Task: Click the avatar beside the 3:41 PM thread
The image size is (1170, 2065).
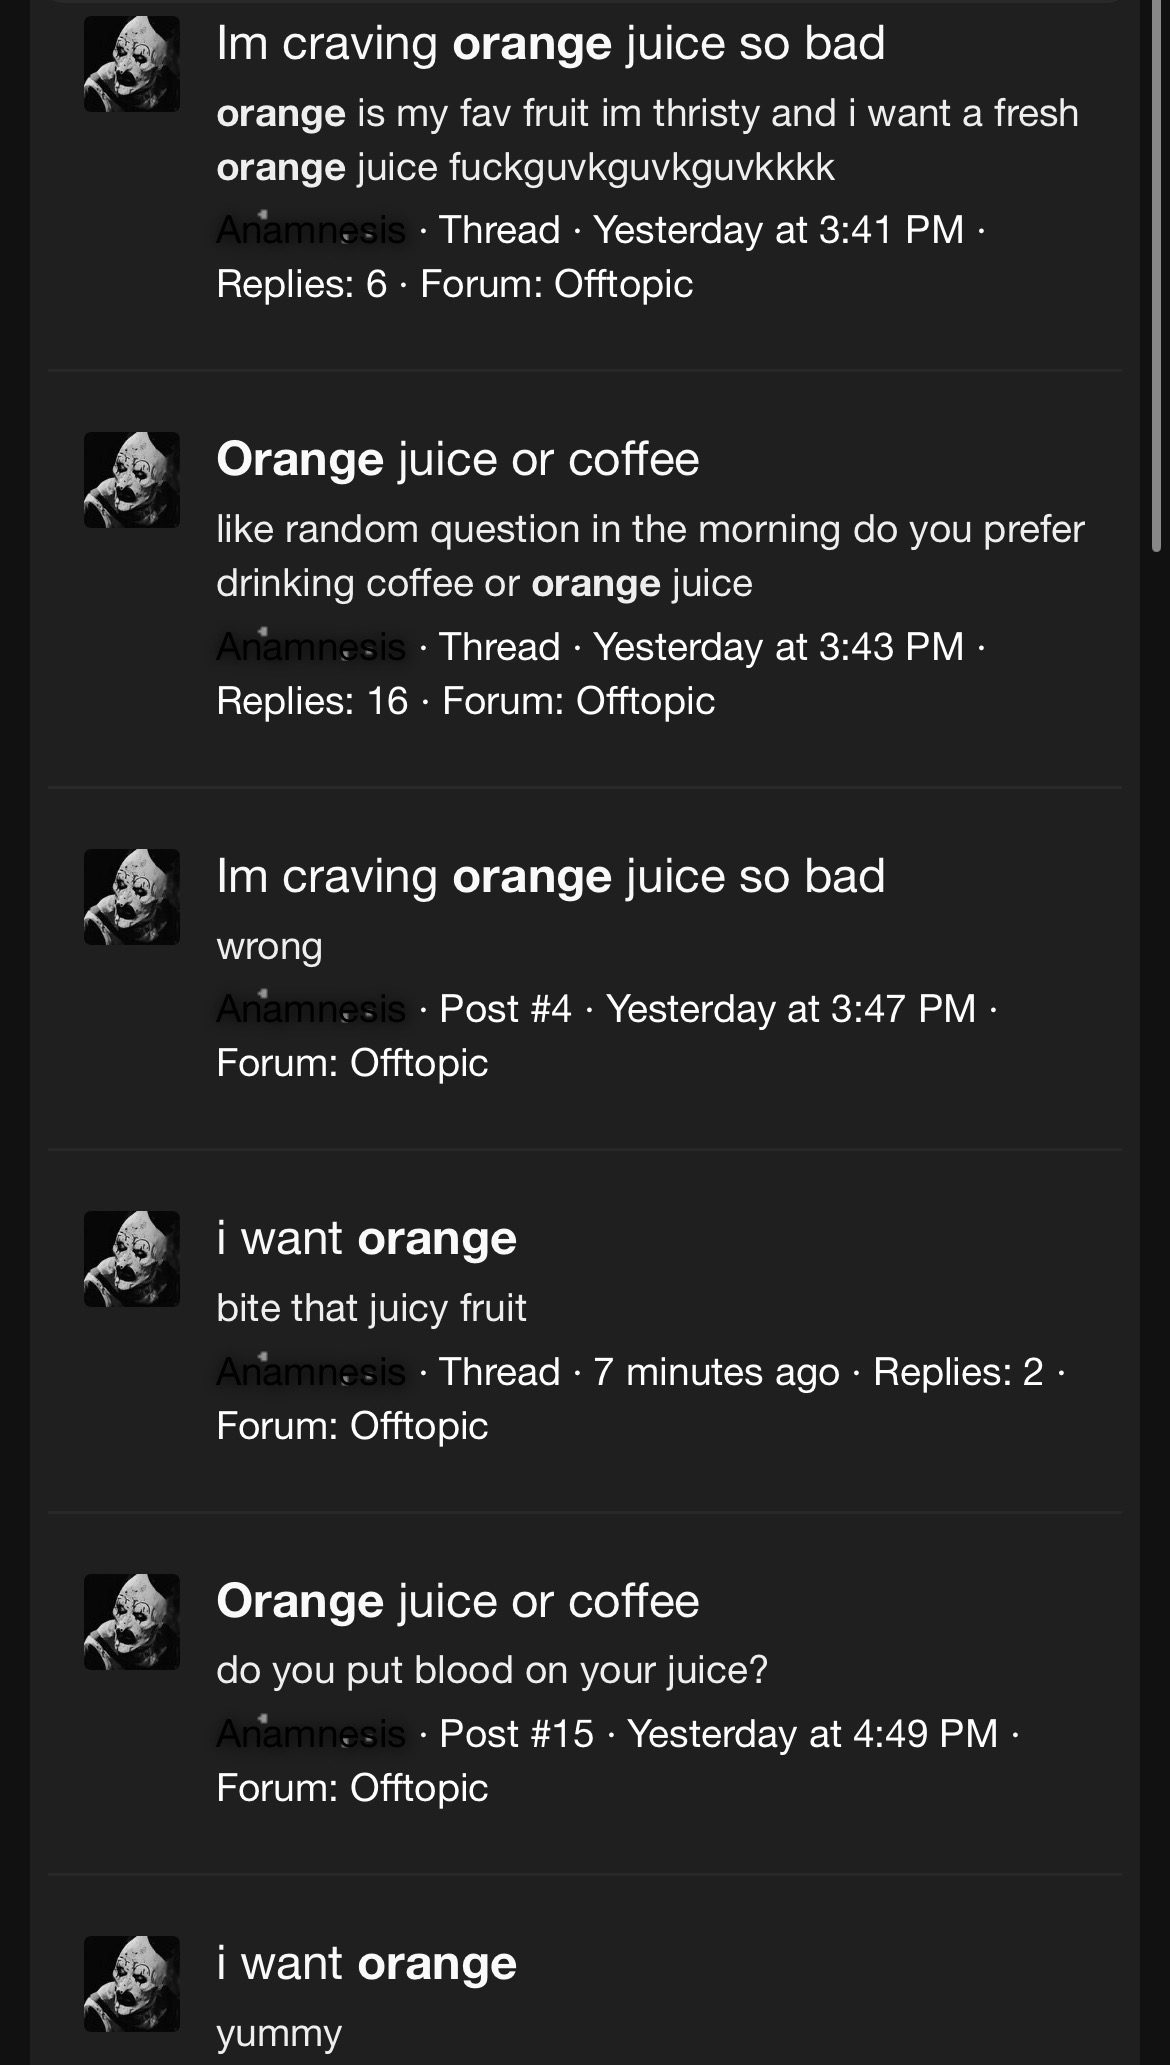Action: click(132, 64)
